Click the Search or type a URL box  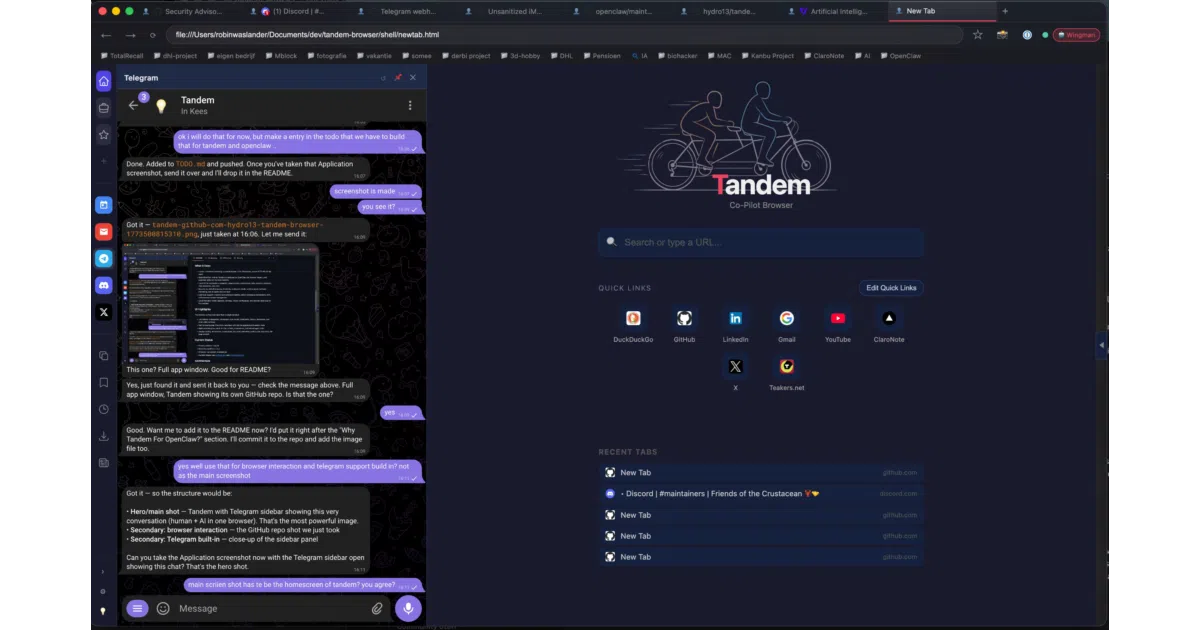[x=760, y=242]
